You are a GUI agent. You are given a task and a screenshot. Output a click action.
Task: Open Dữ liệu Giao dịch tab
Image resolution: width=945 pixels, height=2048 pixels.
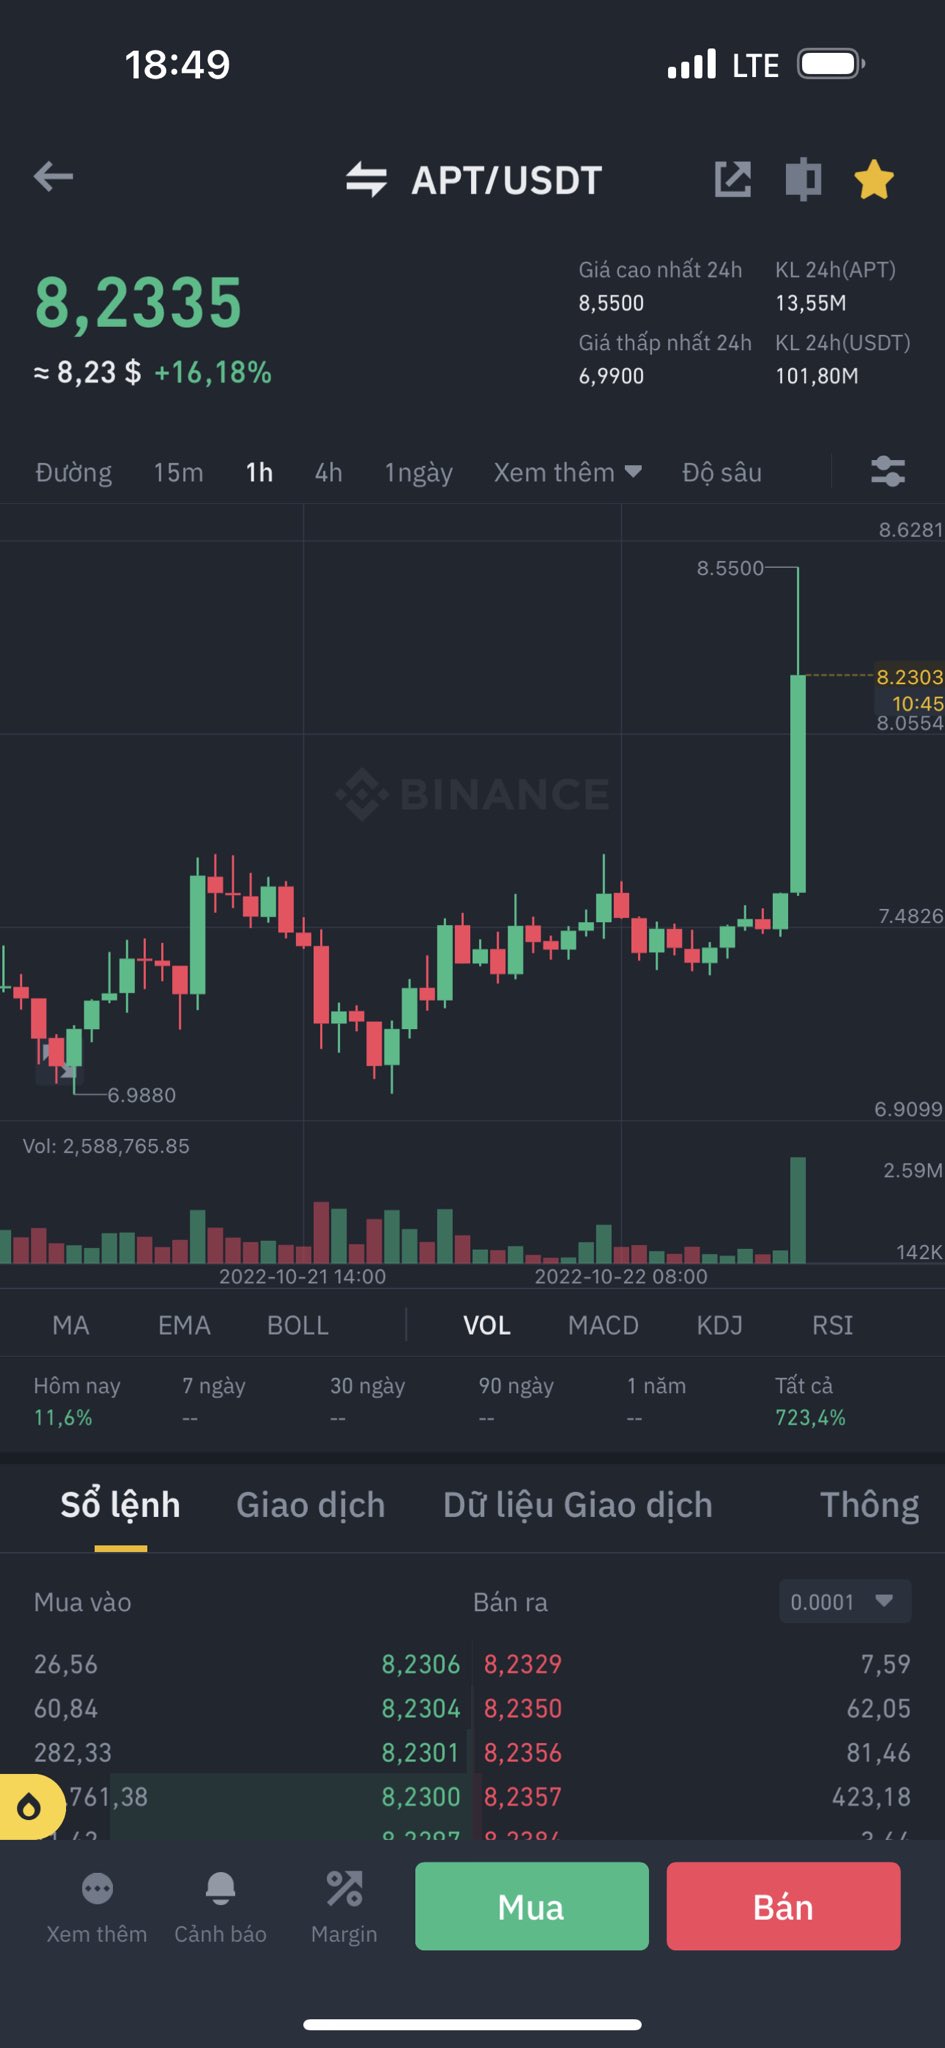point(578,1505)
